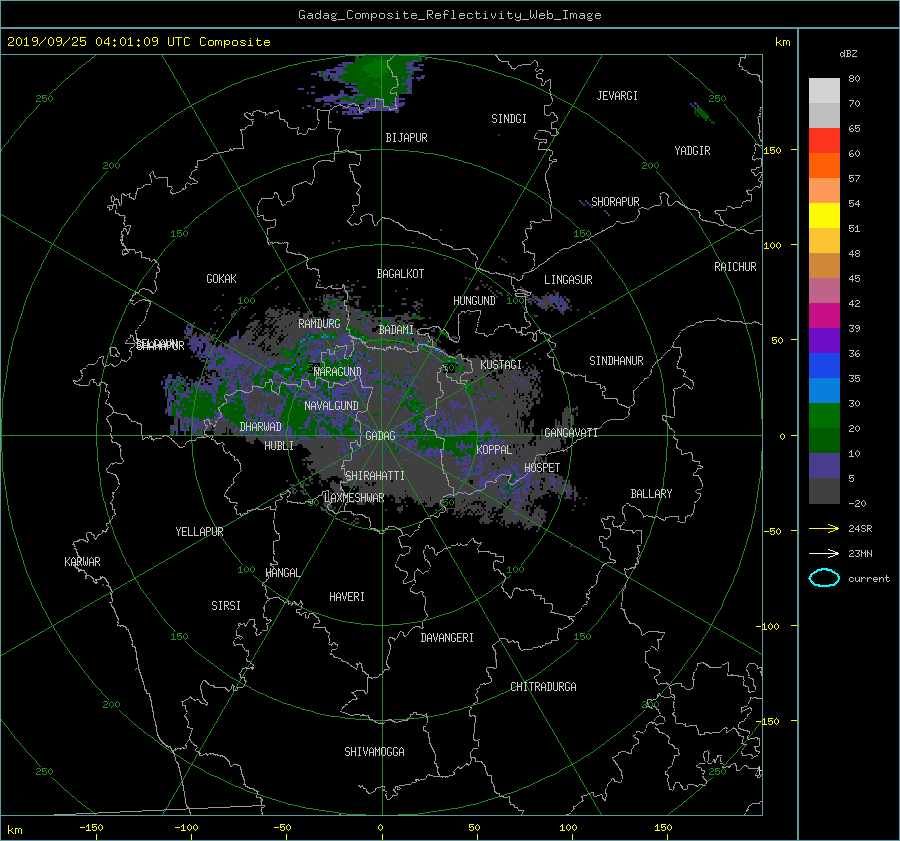Viewport: 900px width, 841px height.
Task: Click the YADGIR city label
Action: (x=692, y=151)
